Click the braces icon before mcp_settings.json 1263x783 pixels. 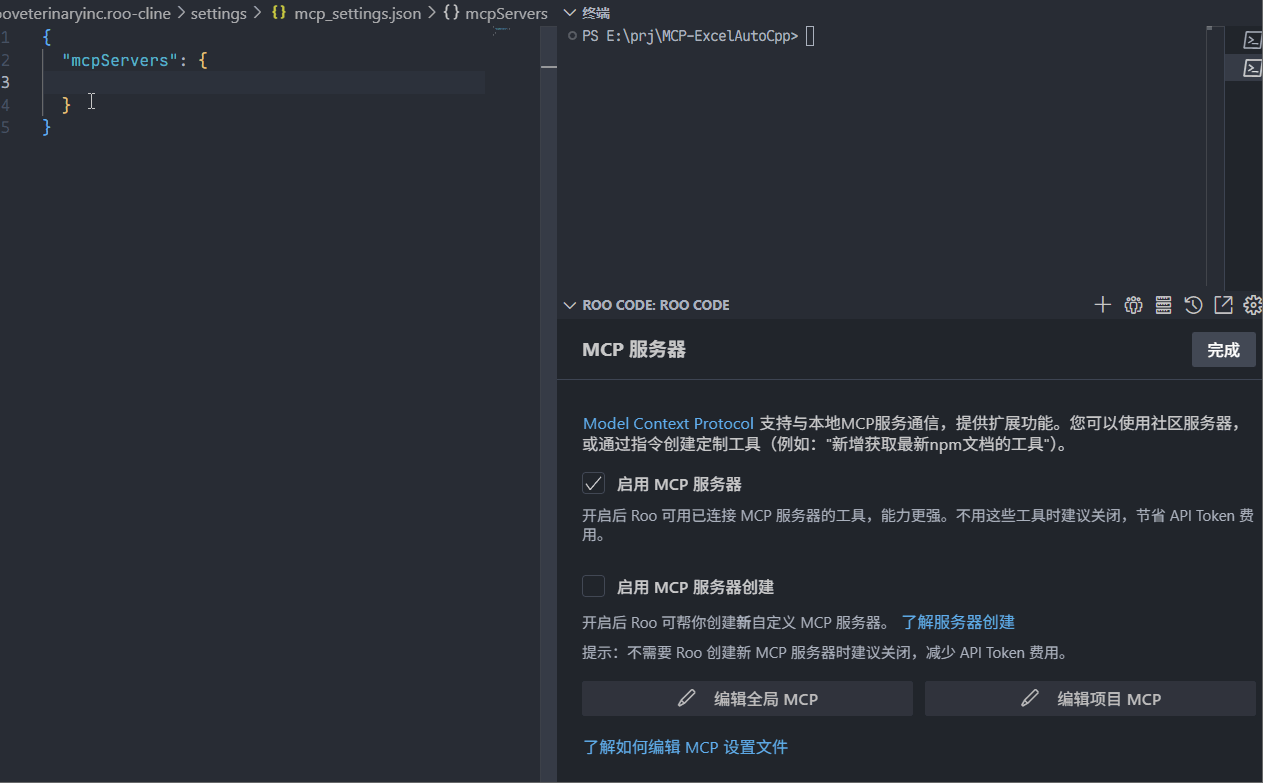(279, 14)
